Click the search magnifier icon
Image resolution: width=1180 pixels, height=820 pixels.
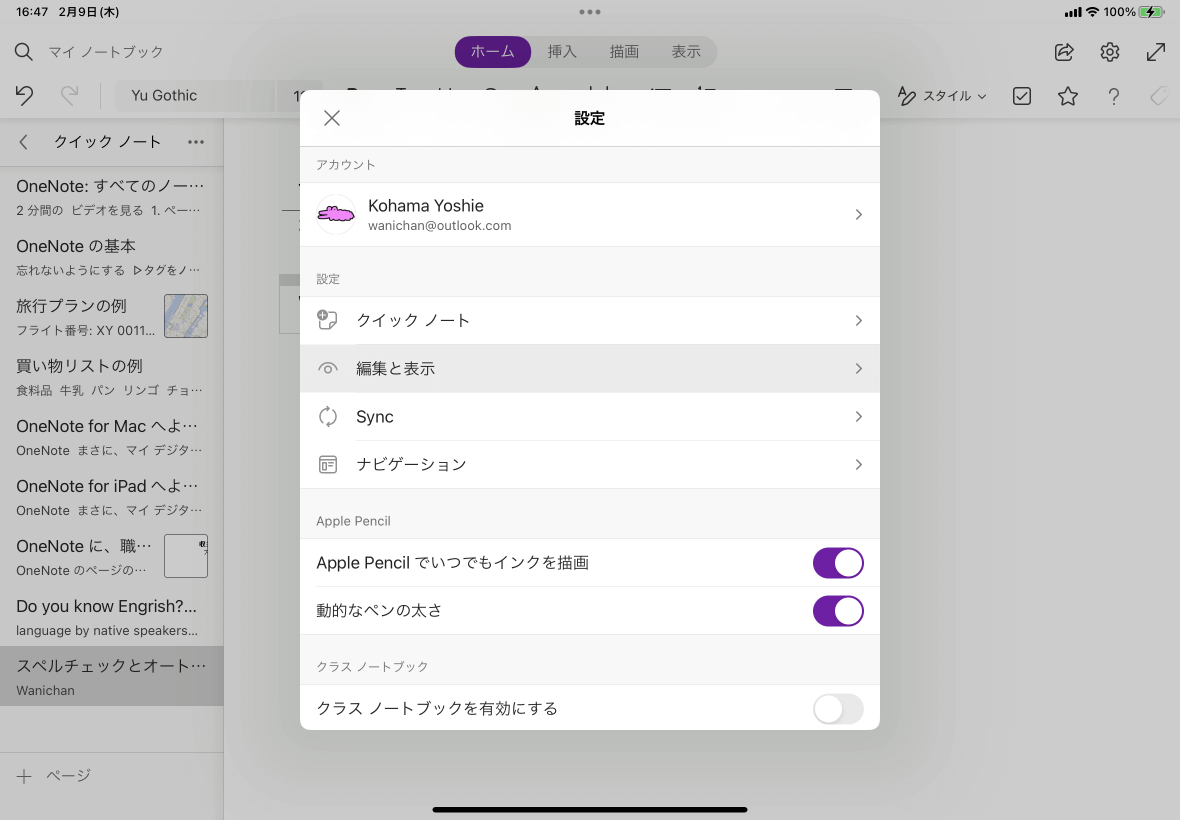tap(23, 52)
